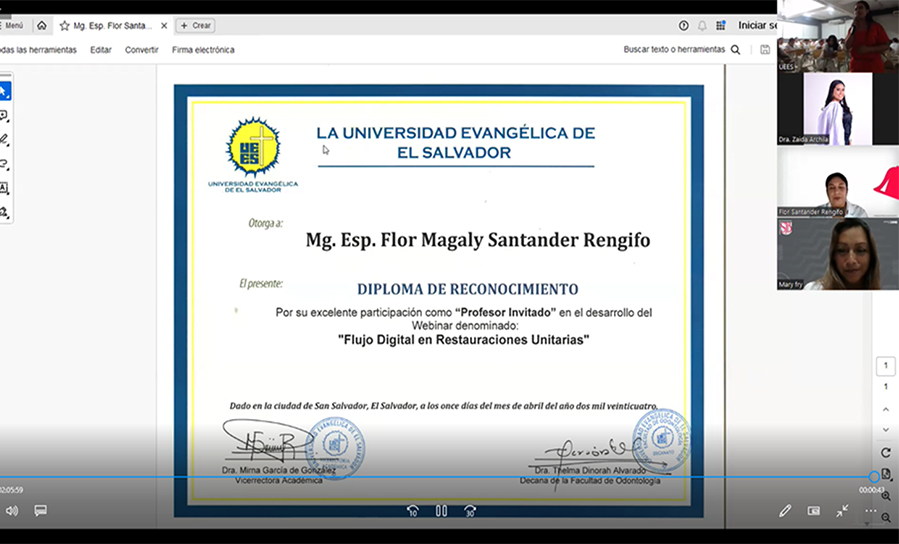Open the more options ellipsis
This screenshot has width=899, height=544.
point(870,510)
